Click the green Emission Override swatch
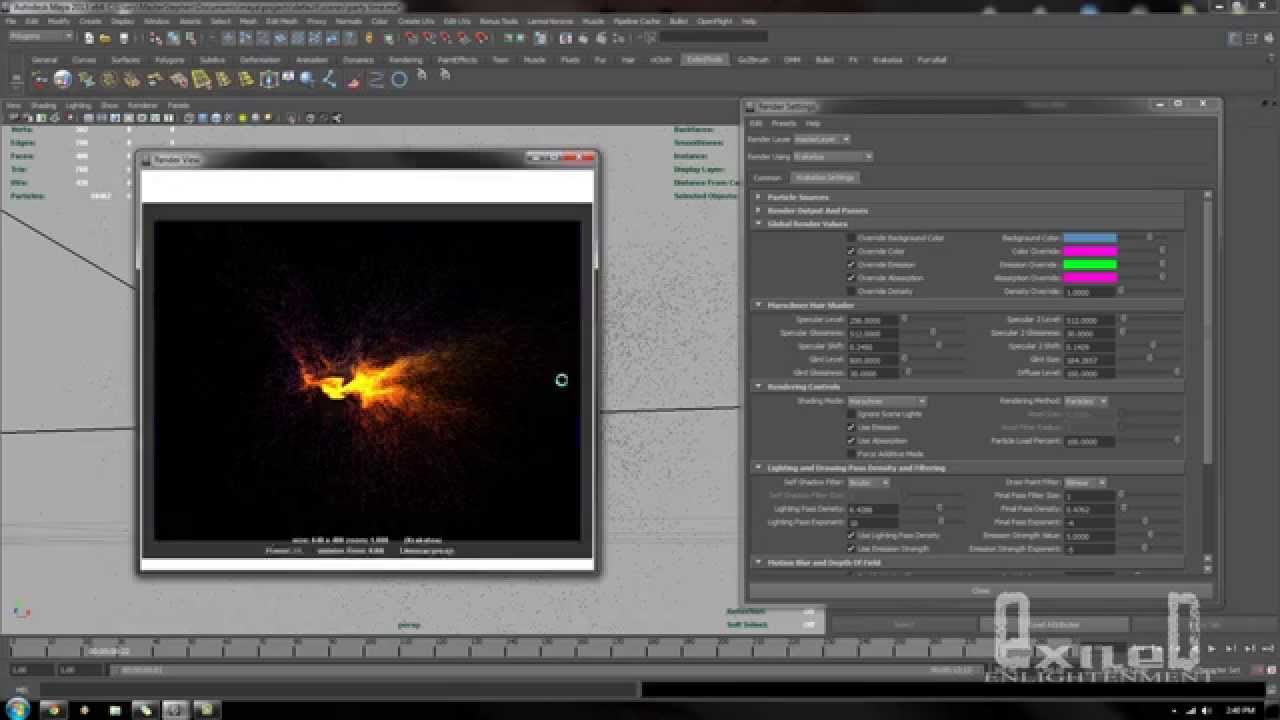The height and width of the screenshot is (720, 1280). (1090, 264)
